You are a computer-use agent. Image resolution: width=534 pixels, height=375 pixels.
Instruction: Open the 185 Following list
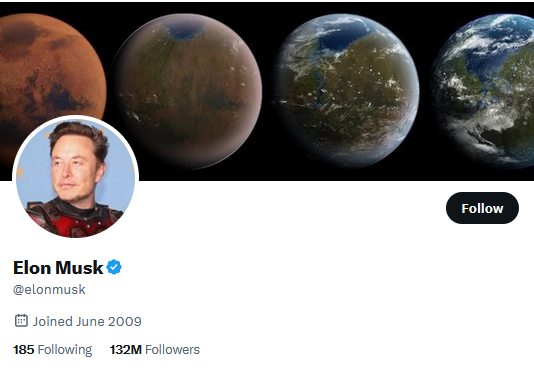[52, 350]
